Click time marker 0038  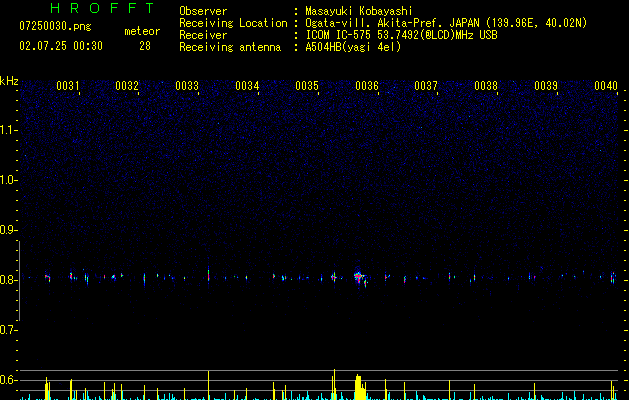click(x=486, y=86)
